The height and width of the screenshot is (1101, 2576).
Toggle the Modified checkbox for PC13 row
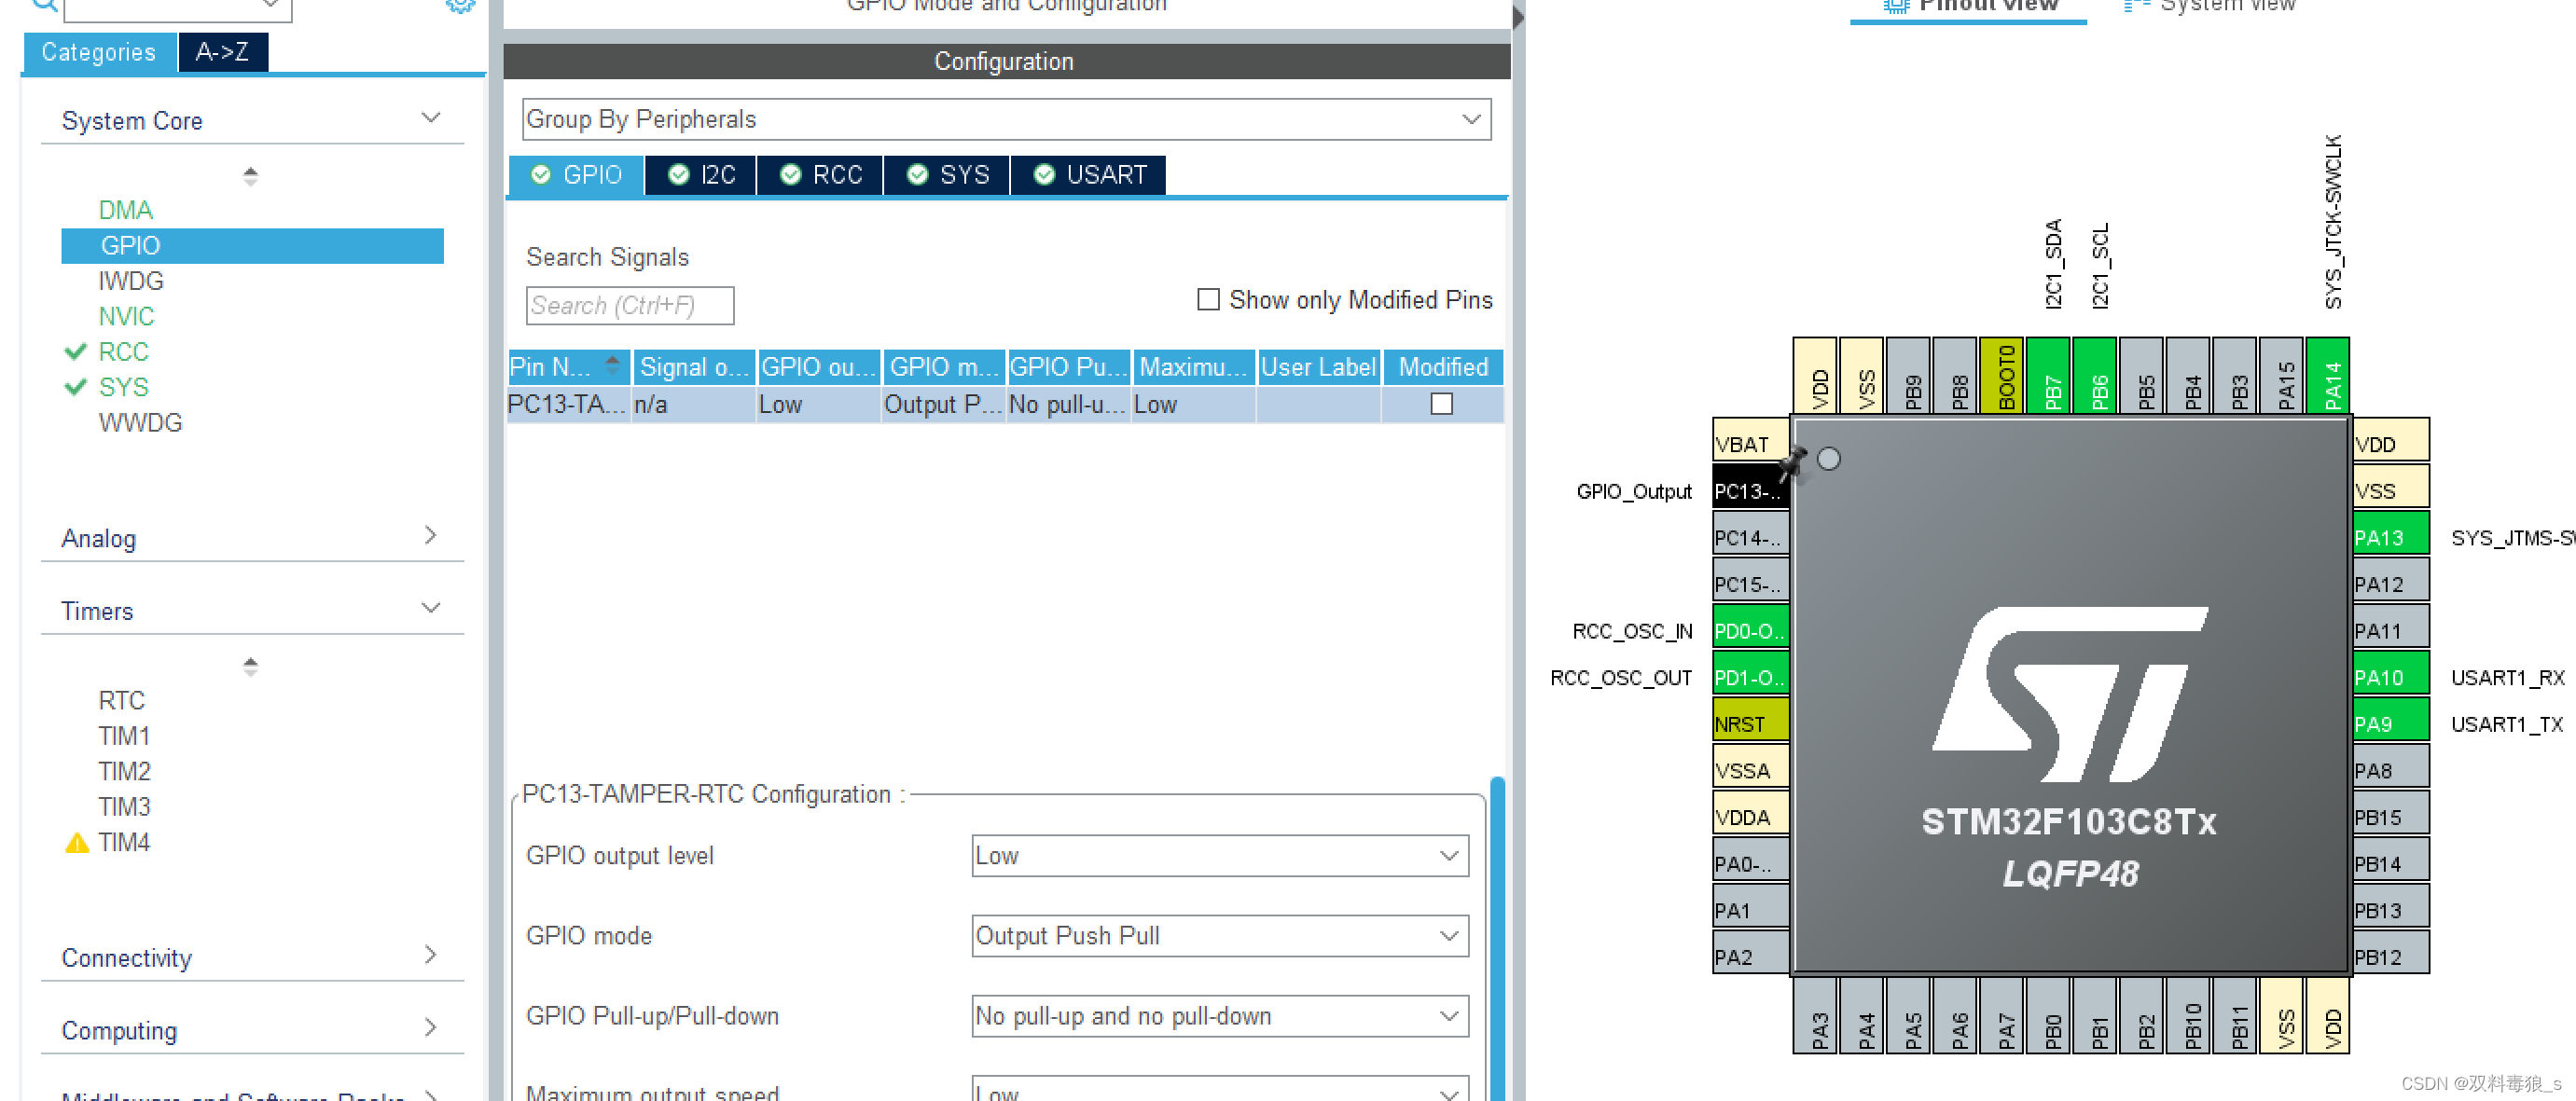[1441, 404]
